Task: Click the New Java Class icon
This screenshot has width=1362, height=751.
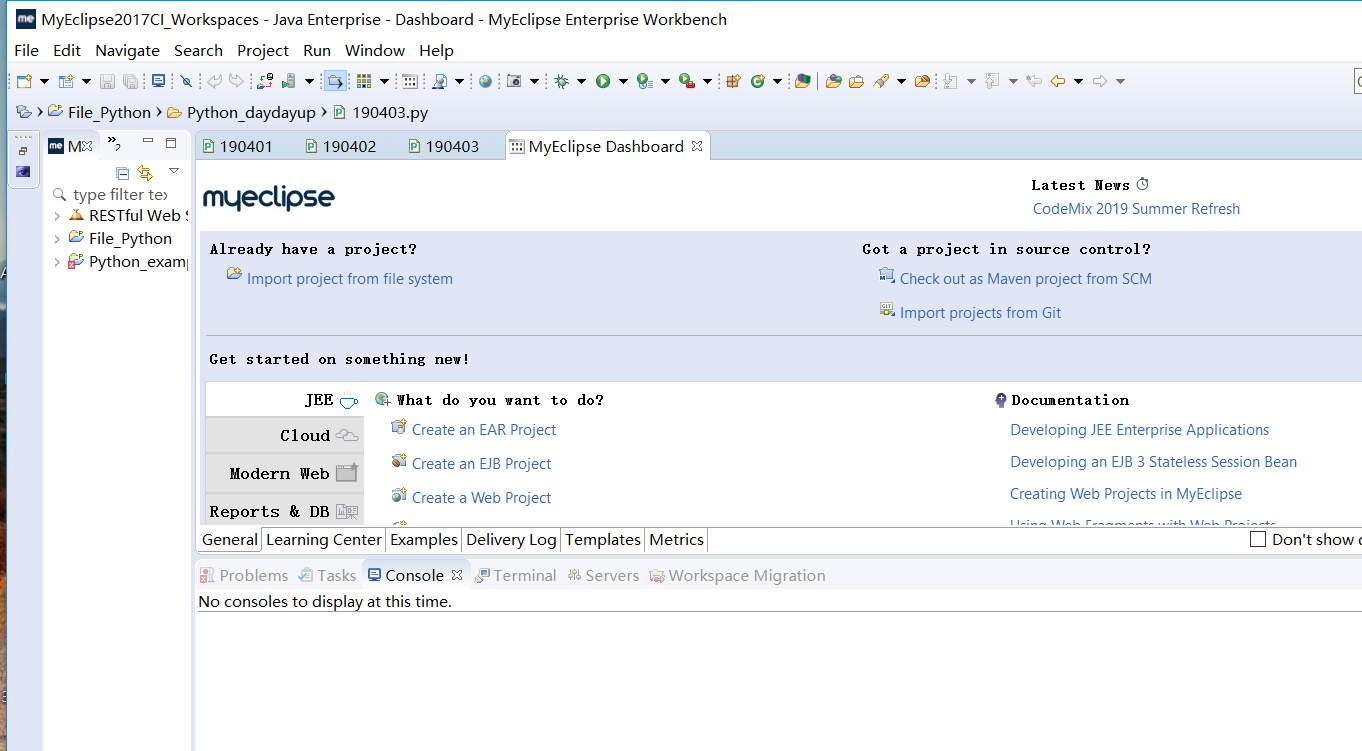Action: pyautogui.click(x=758, y=81)
